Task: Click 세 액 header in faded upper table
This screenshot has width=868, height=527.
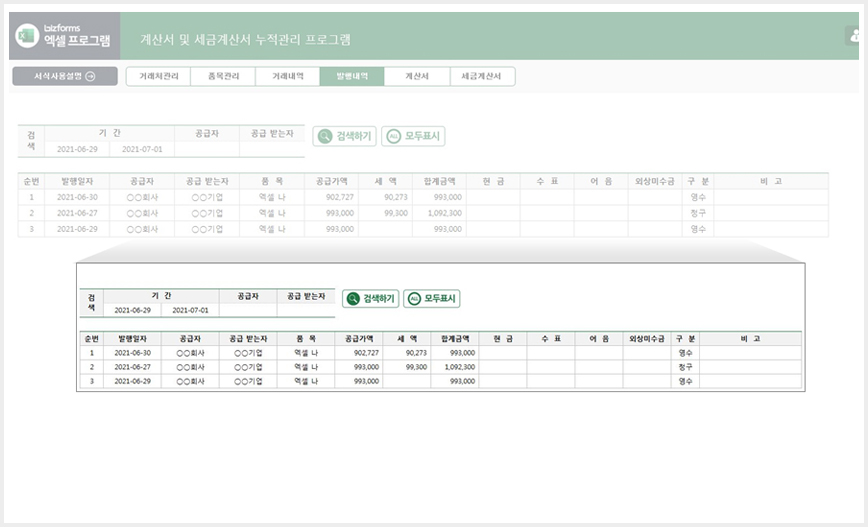Action: click(x=385, y=182)
